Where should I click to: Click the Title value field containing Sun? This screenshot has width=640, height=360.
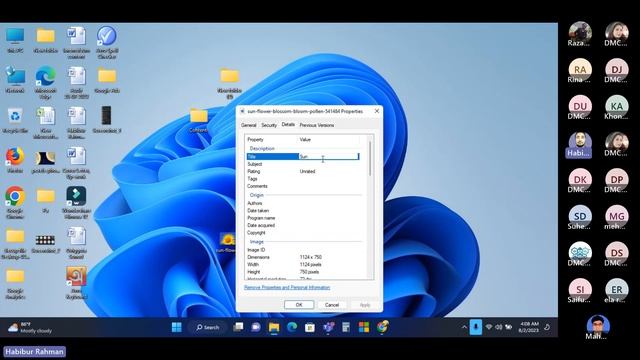coord(329,156)
